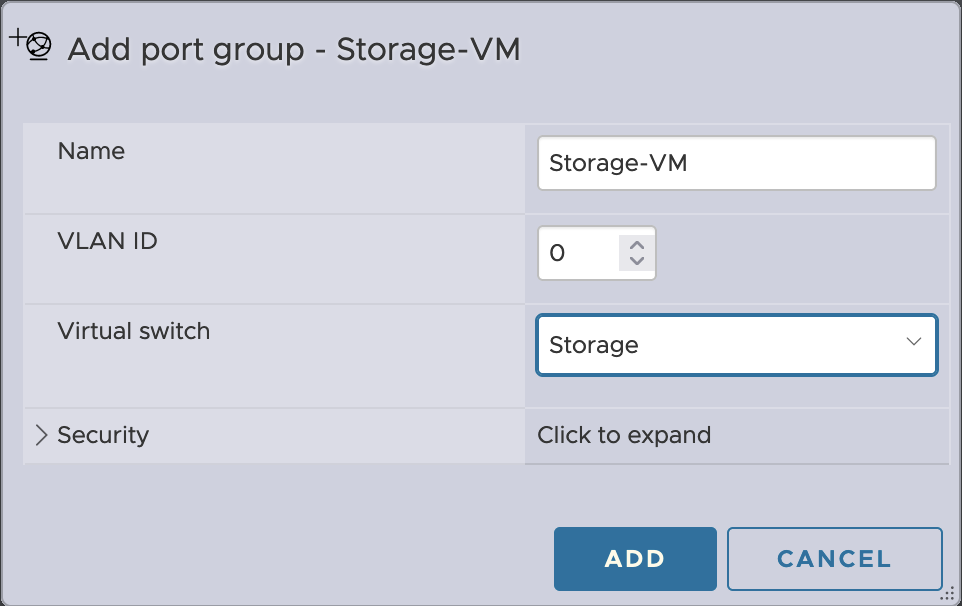Select the Security row label

click(x=103, y=435)
